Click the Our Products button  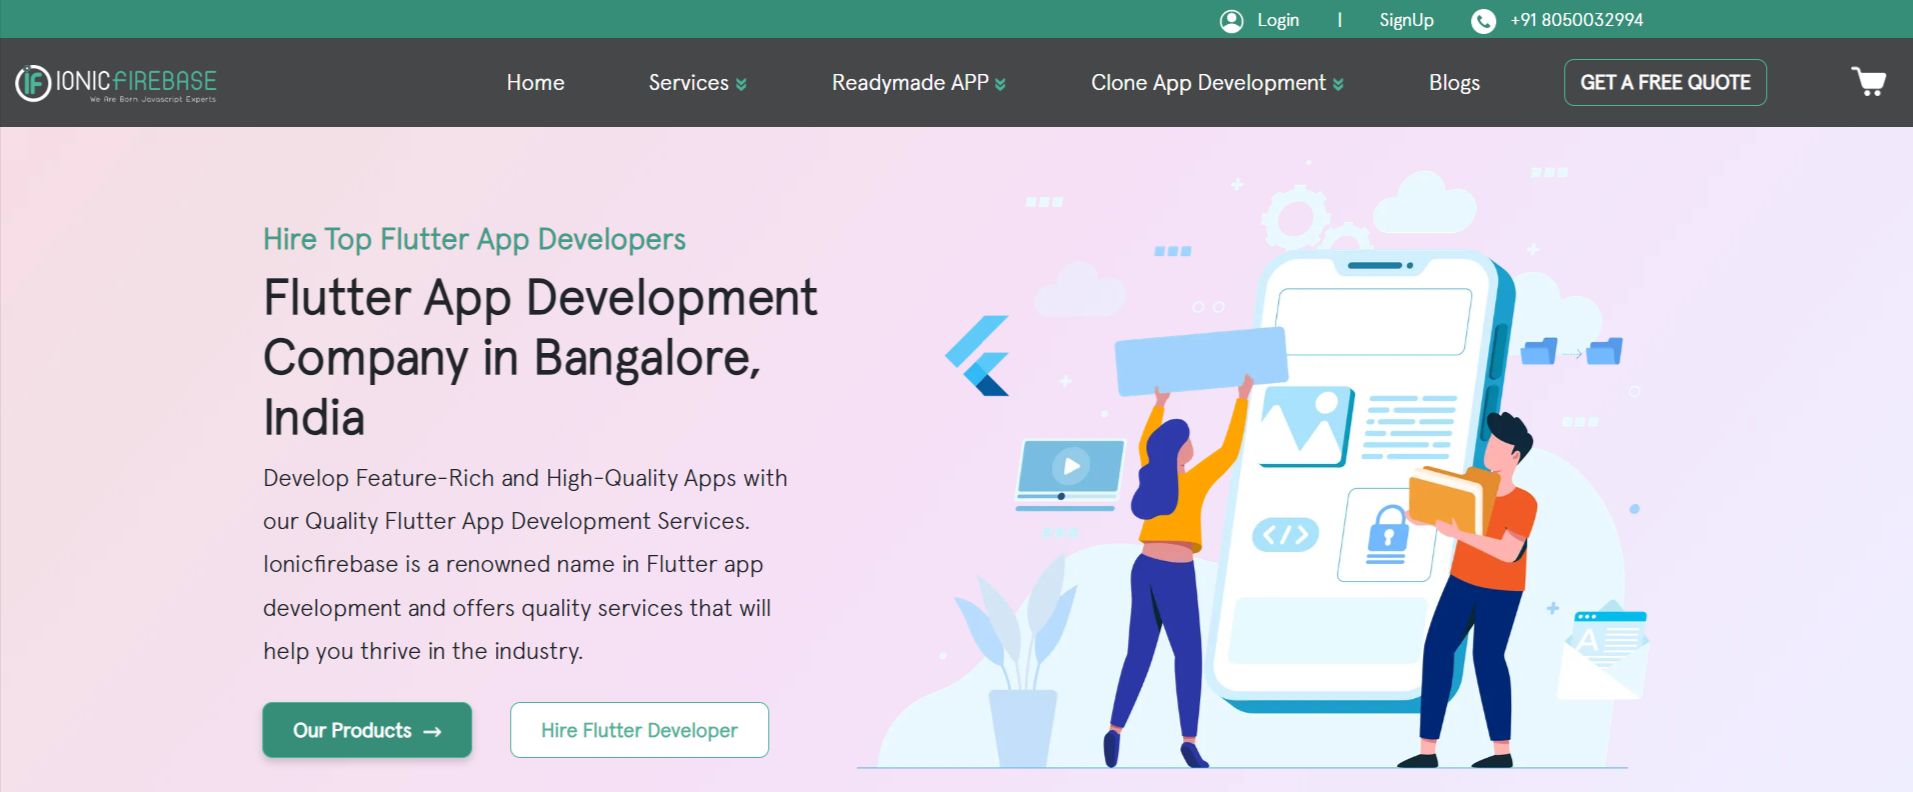pos(367,730)
